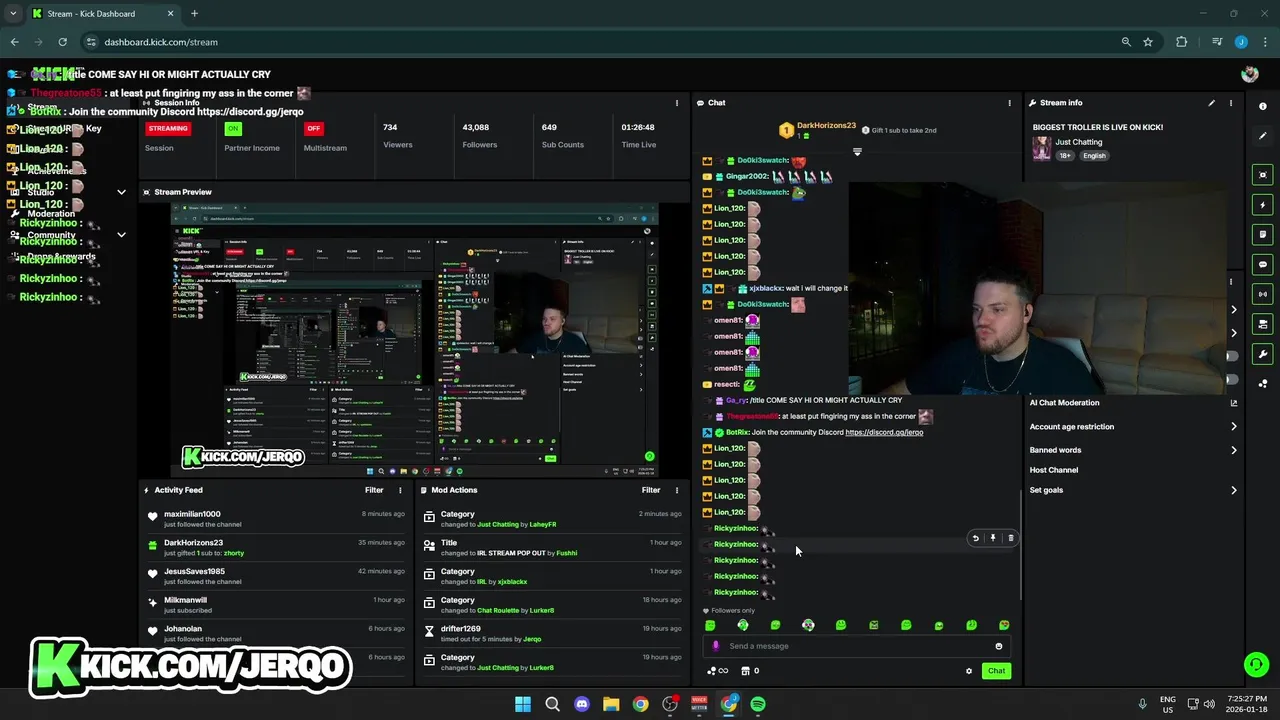The image size is (1280, 720).
Task: Toggle the lightning bolt widget icon in the sidebar
Action: [x=1263, y=205]
